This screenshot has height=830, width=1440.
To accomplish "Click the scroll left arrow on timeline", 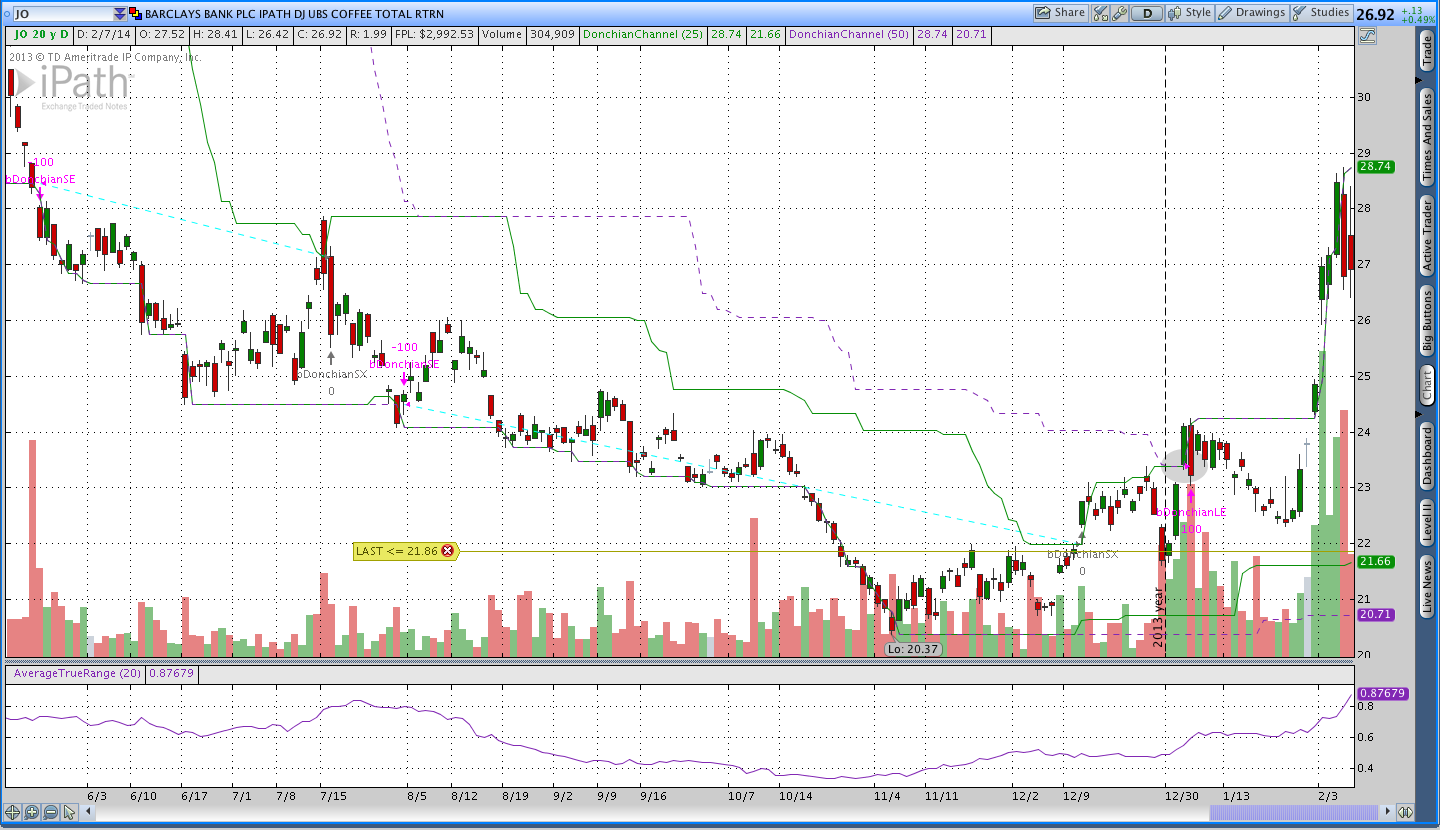I will (x=88, y=812).
